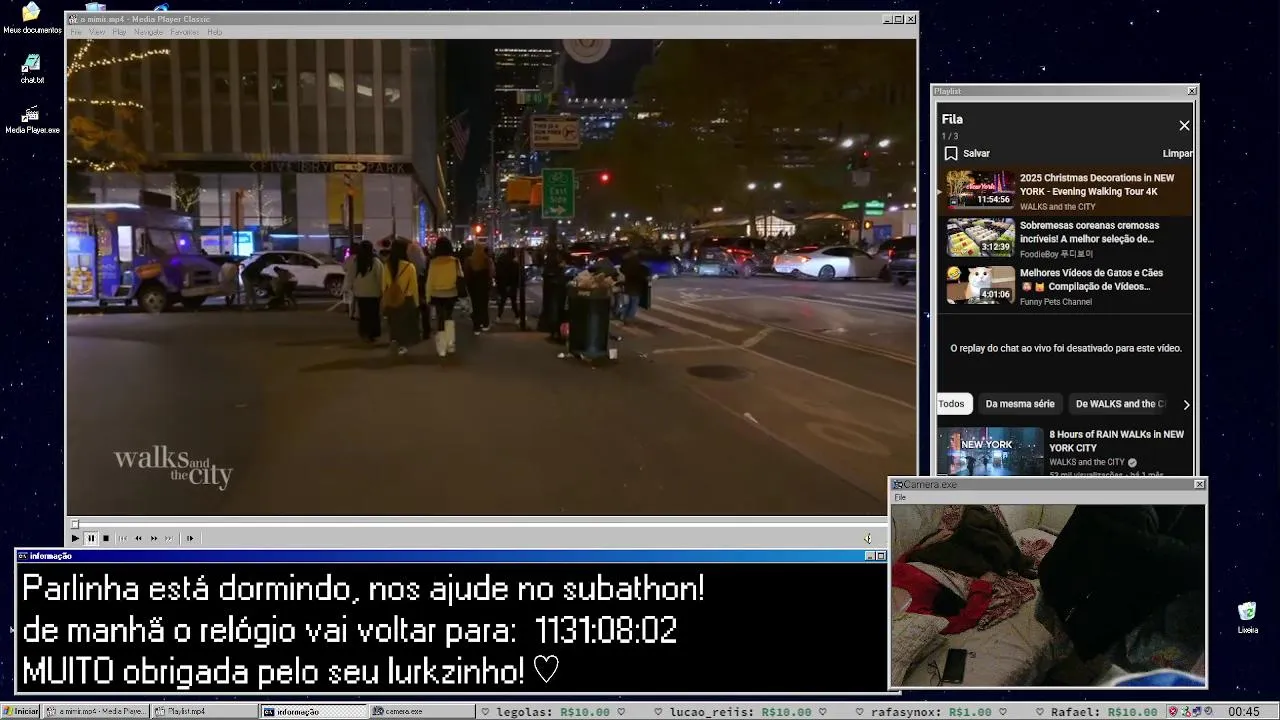Viewport: 1280px width, 720px height.
Task: Click the 1 / 3 queue counter text
Action: [949, 136]
